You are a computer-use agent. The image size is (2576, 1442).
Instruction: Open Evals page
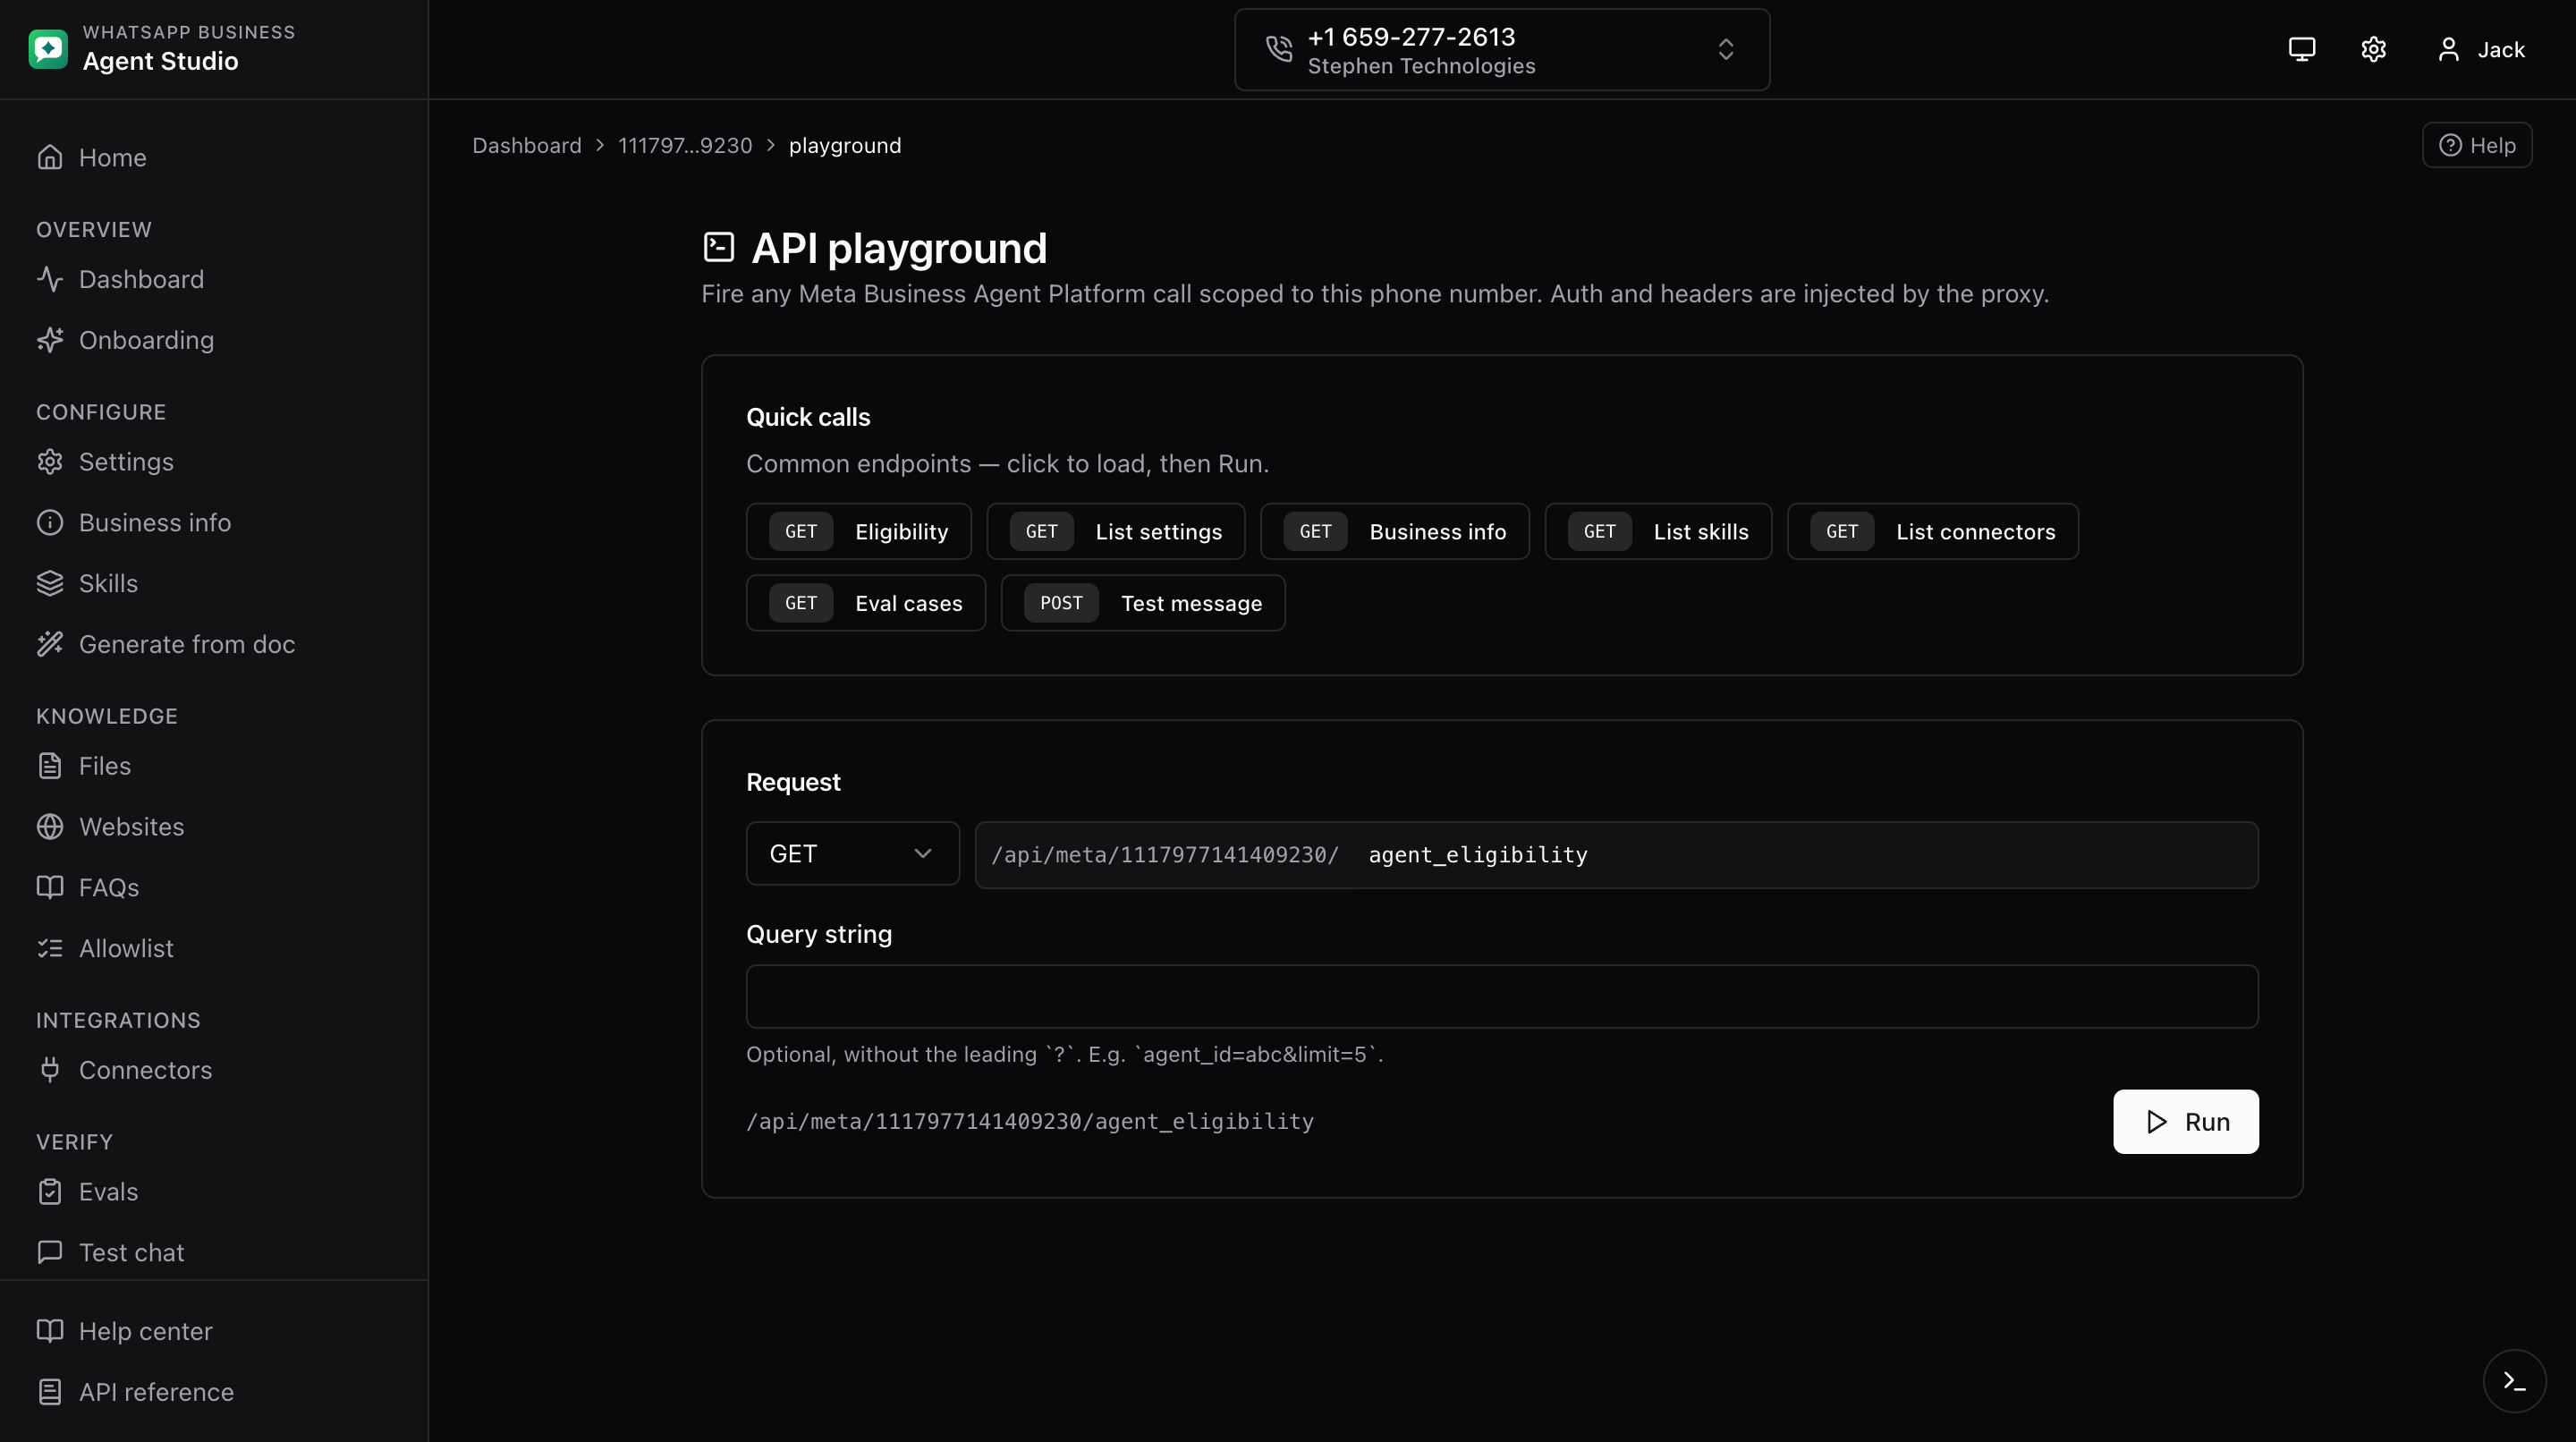(214, 1192)
